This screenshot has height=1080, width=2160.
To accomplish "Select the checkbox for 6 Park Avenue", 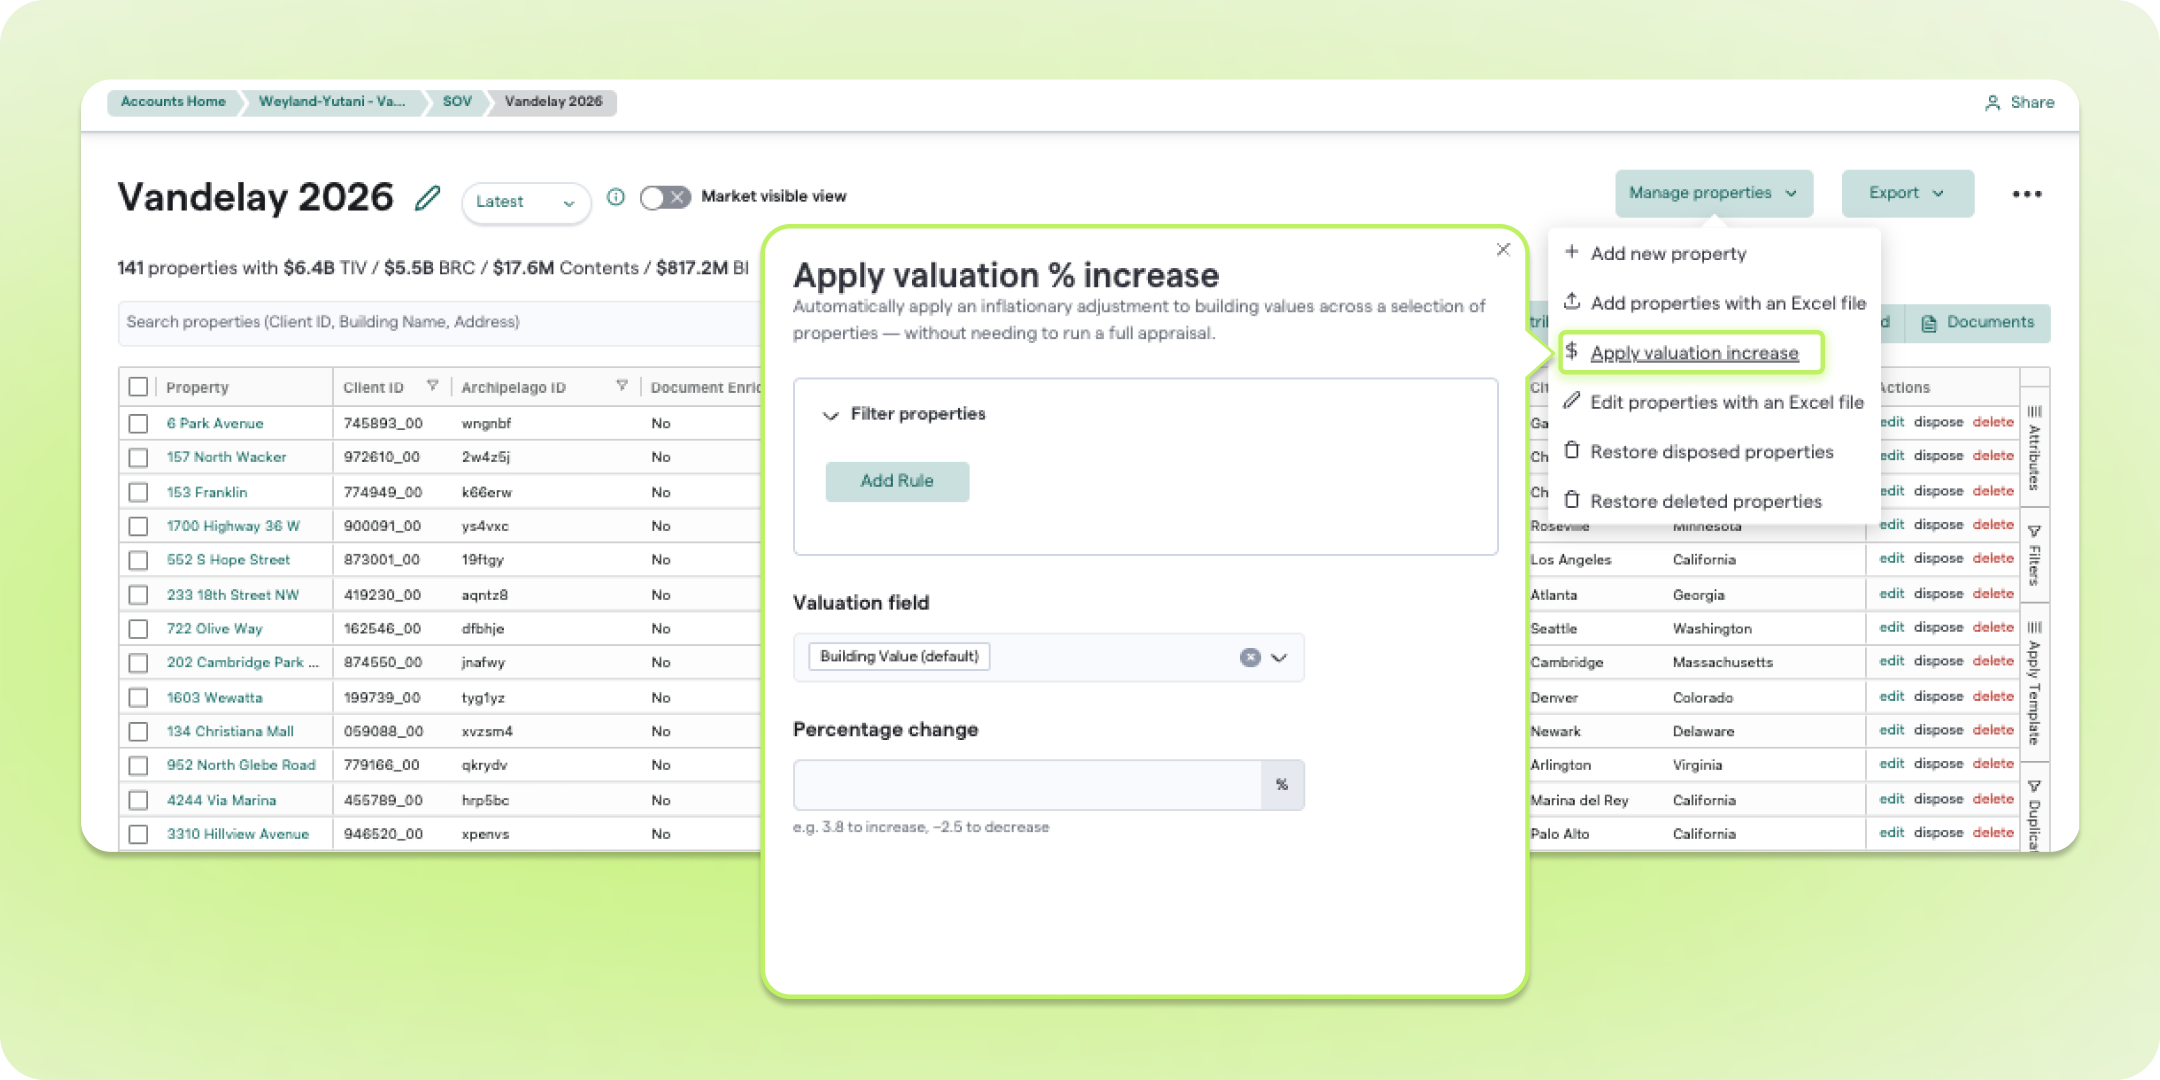I will (138, 424).
